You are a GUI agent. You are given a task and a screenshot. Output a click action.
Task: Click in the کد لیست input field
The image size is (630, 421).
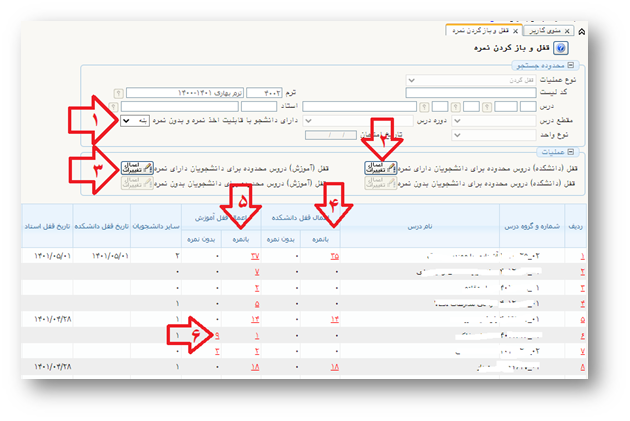click(475, 93)
